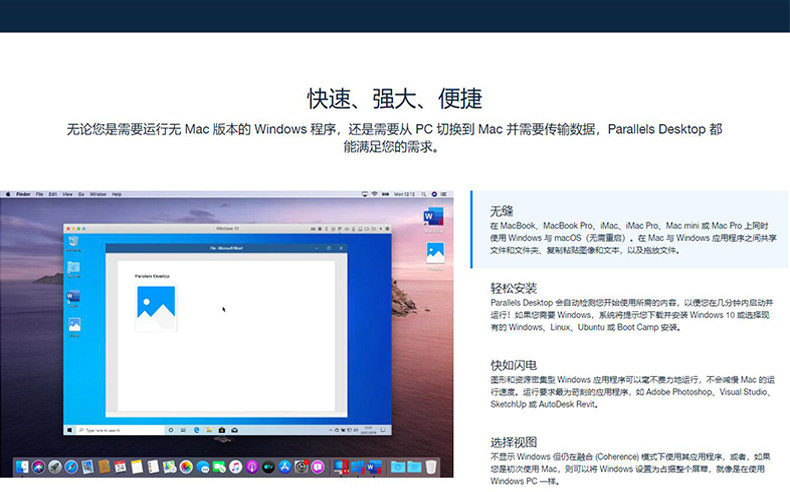Viewport: 790px width, 492px height.
Task: Click the Windows Start button
Action: click(70, 430)
